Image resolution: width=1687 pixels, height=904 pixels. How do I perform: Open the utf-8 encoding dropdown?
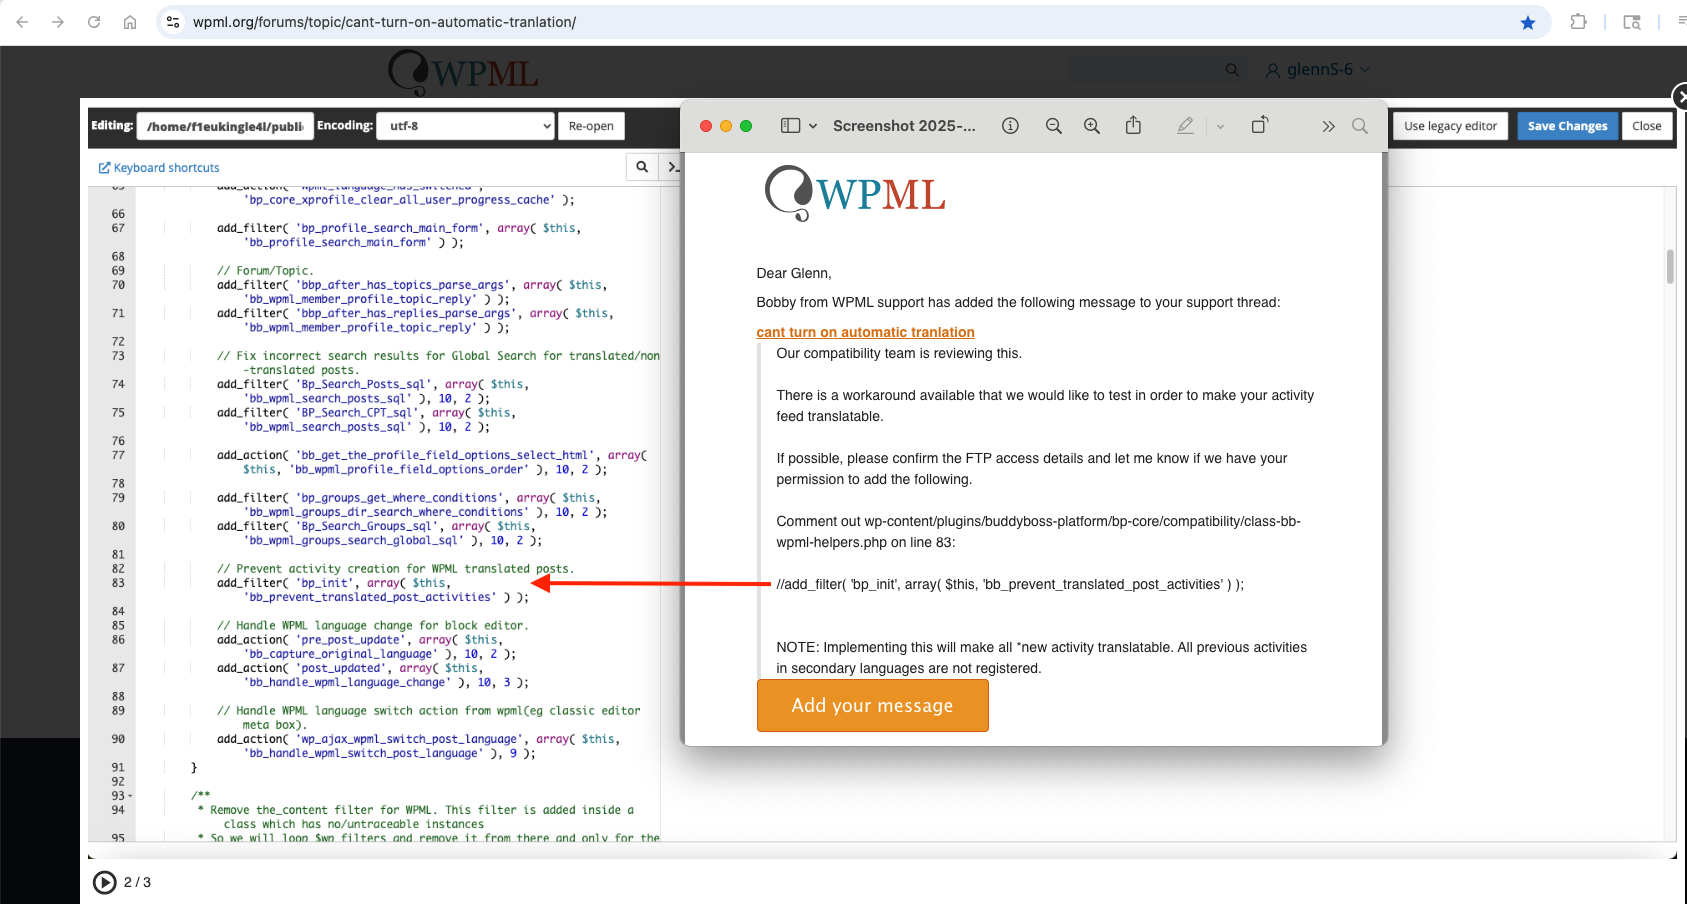pos(465,126)
